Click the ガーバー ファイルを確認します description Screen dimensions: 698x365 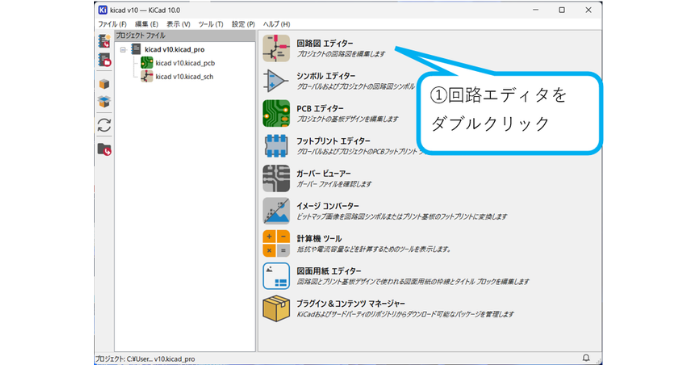[334, 184]
